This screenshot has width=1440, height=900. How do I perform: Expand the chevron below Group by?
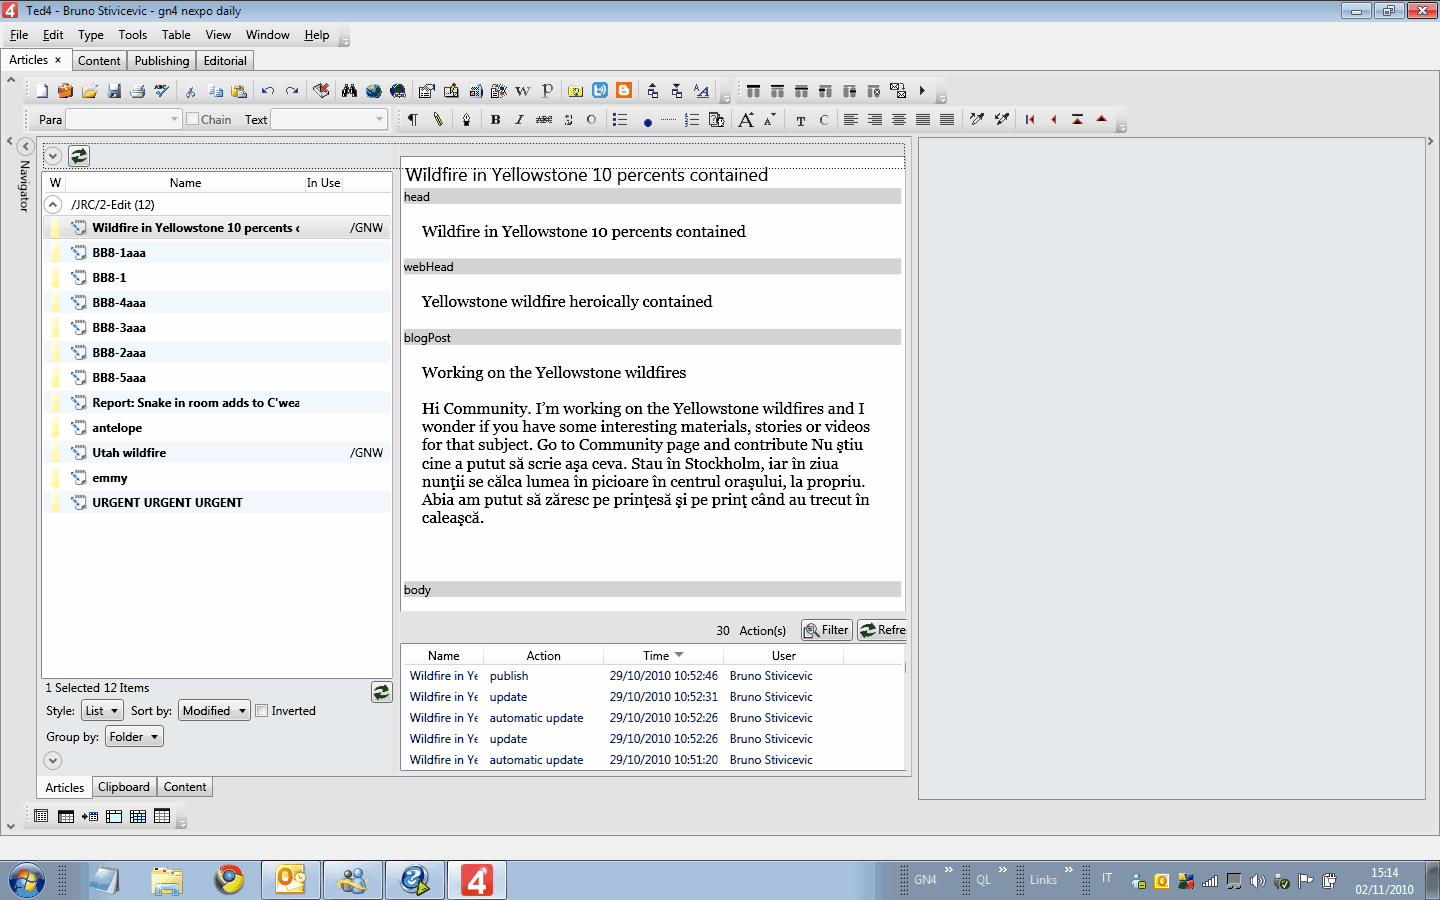[53, 761]
